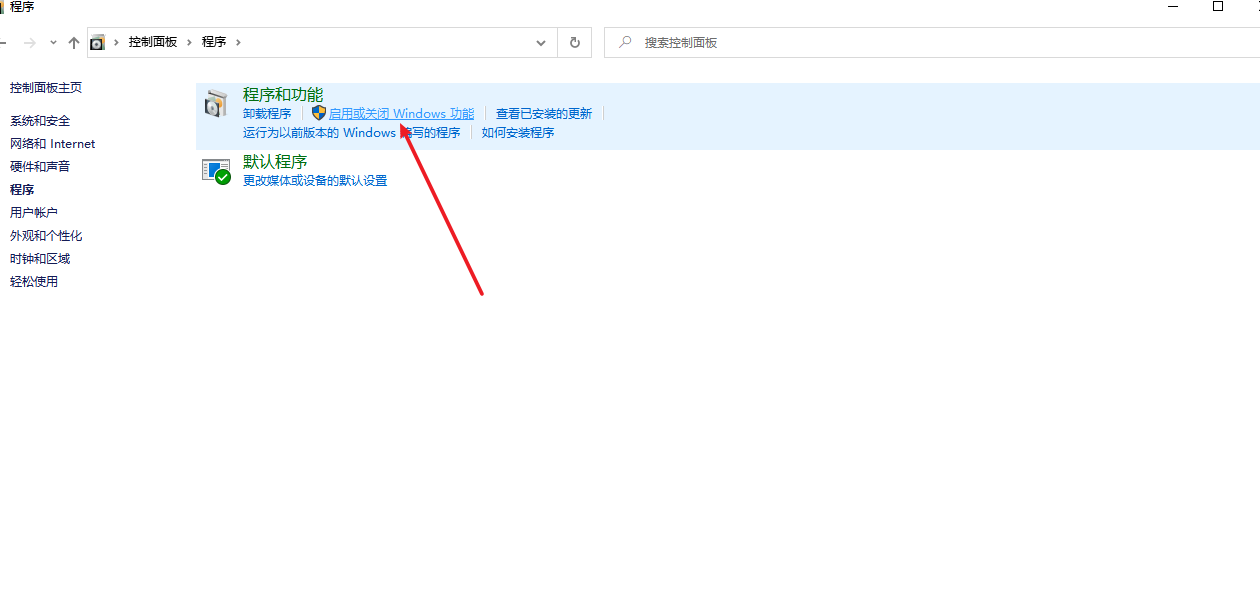Open 启用或关闭 Windows 功能
Image resolution: width=1260 pixels, height=615 pixels.
pos(402,114)
